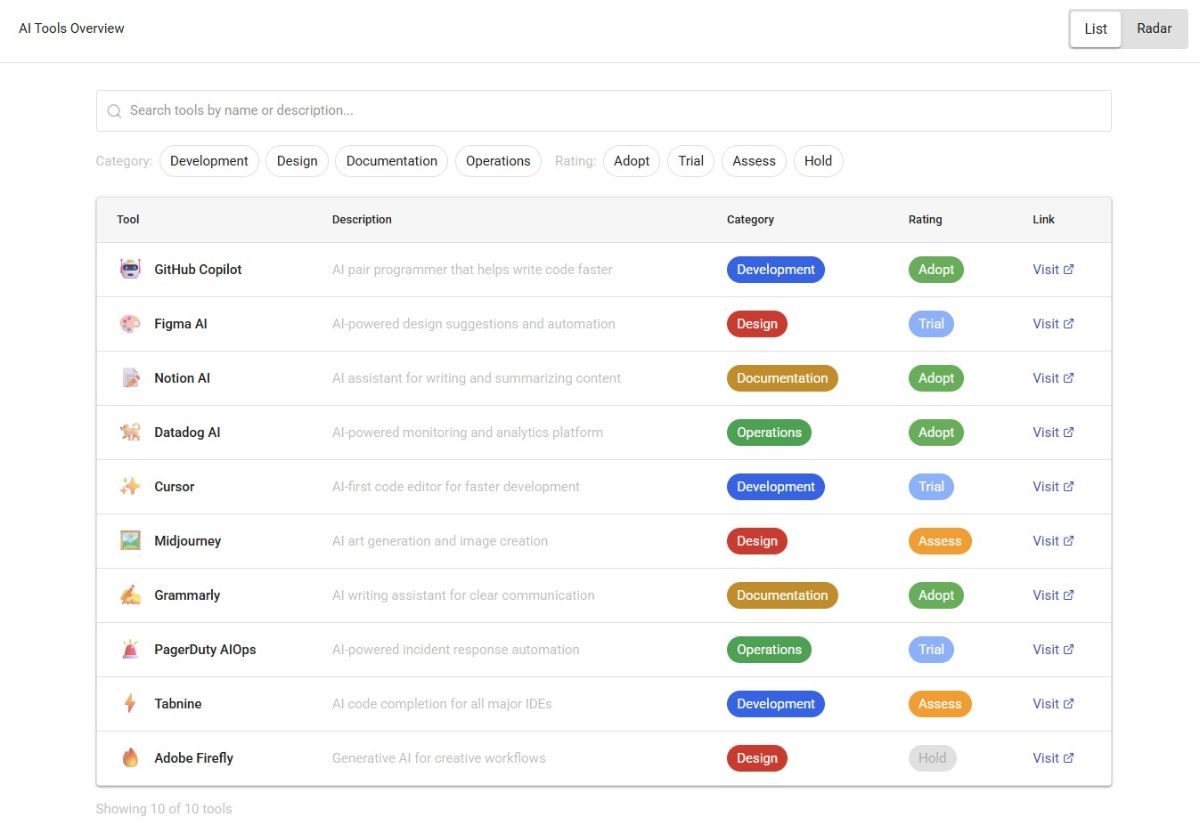Toggle the Development category filter
The width and height of the screenshot is (1200, 825).
tap(208, 160)
